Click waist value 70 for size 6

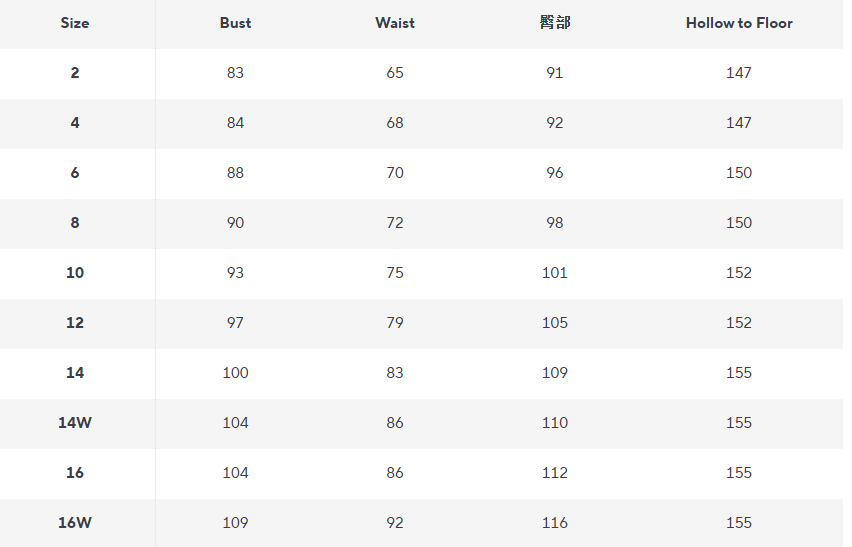coord(395,173)
